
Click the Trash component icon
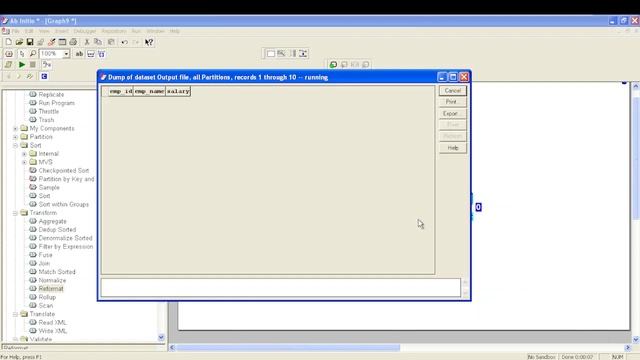tap(33, 120)
